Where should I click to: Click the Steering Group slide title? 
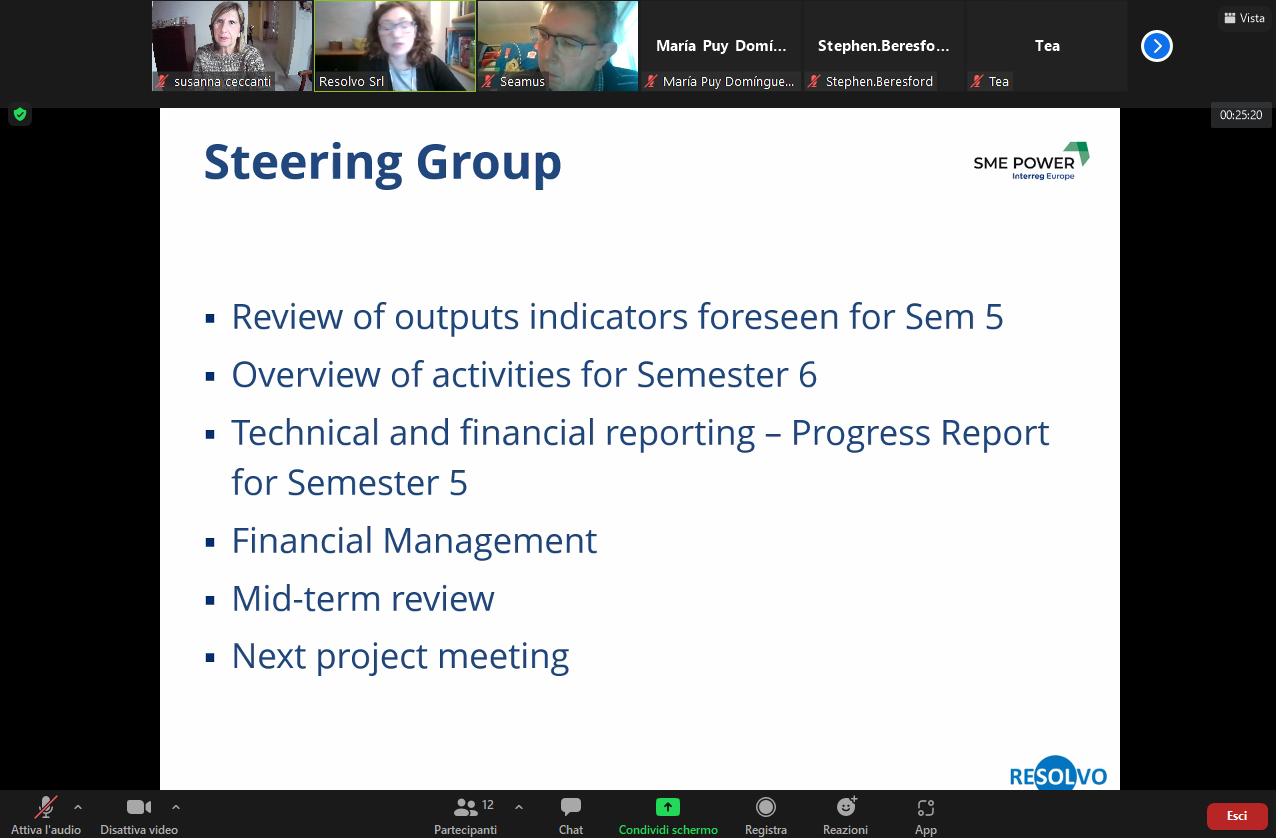(383, 162)
